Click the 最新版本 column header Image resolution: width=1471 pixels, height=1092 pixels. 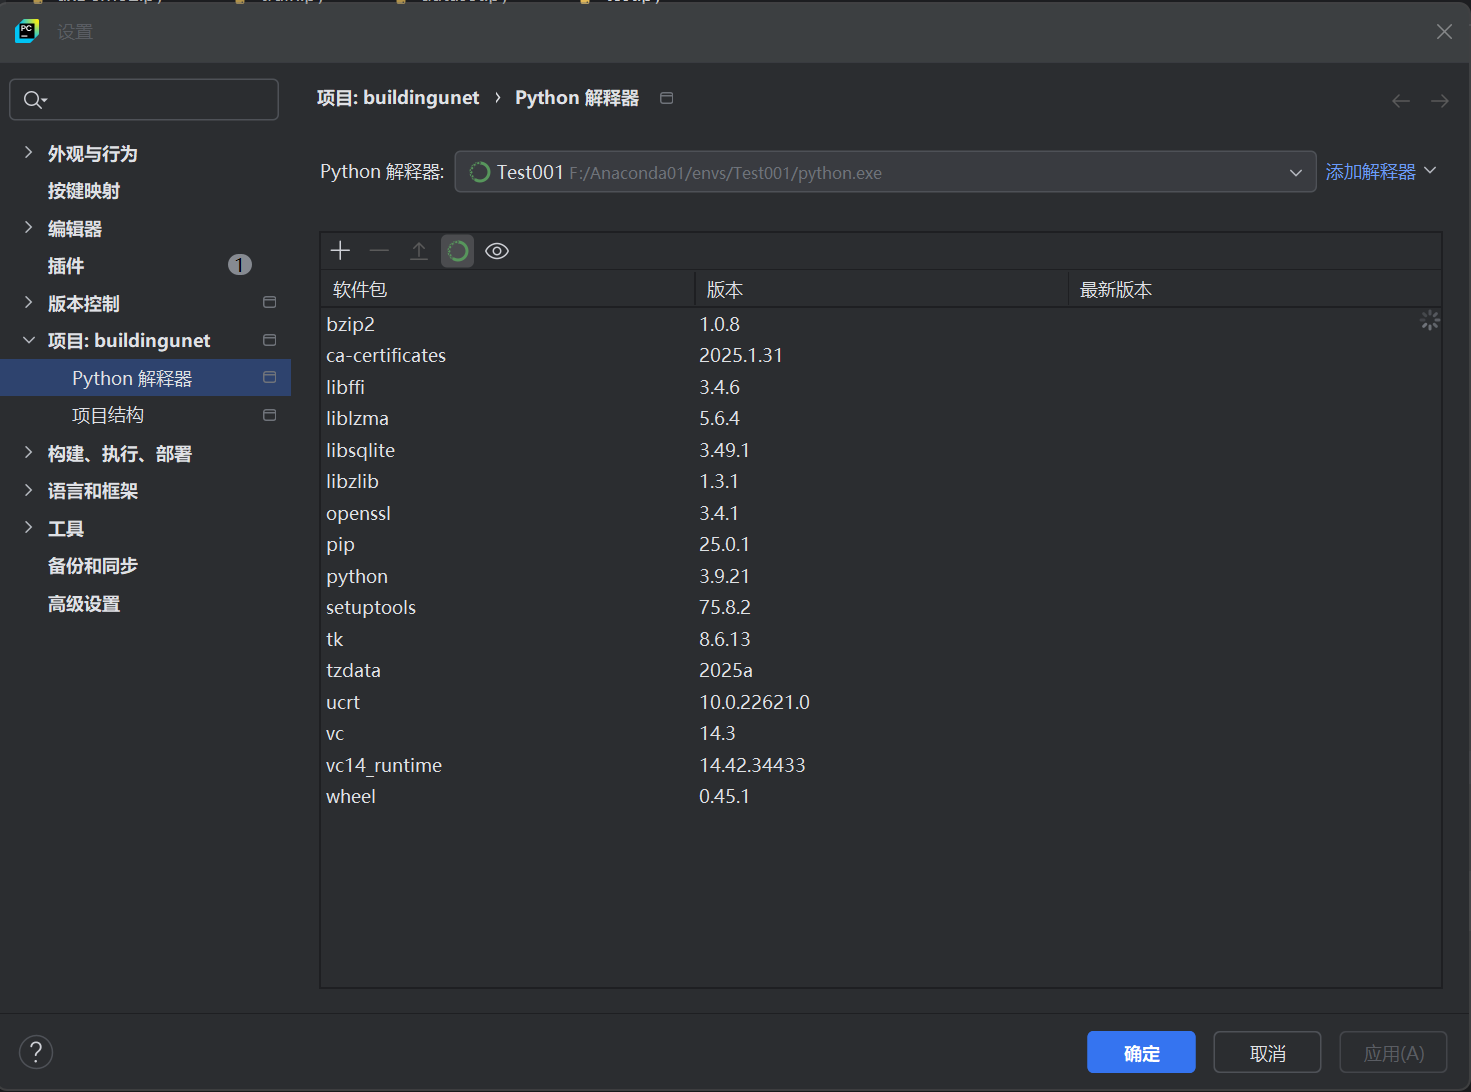click(1255, 289)
